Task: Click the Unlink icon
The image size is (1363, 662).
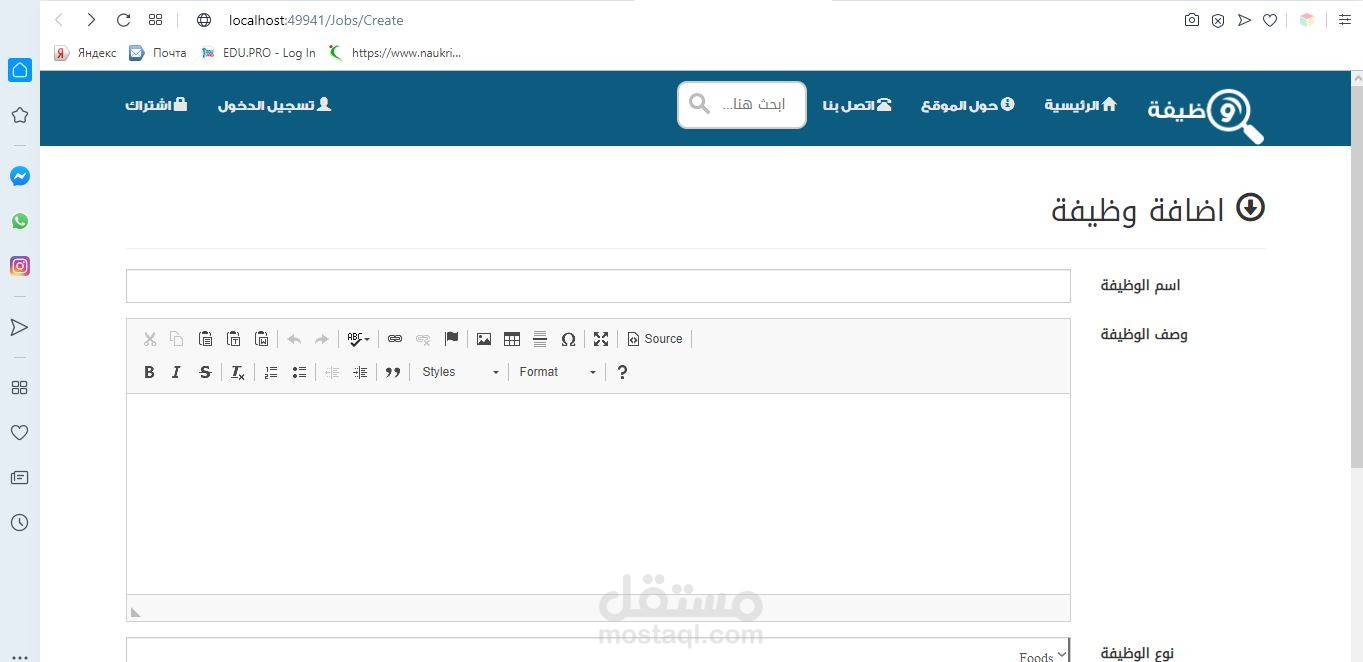Action: click(x=423, y=339)
